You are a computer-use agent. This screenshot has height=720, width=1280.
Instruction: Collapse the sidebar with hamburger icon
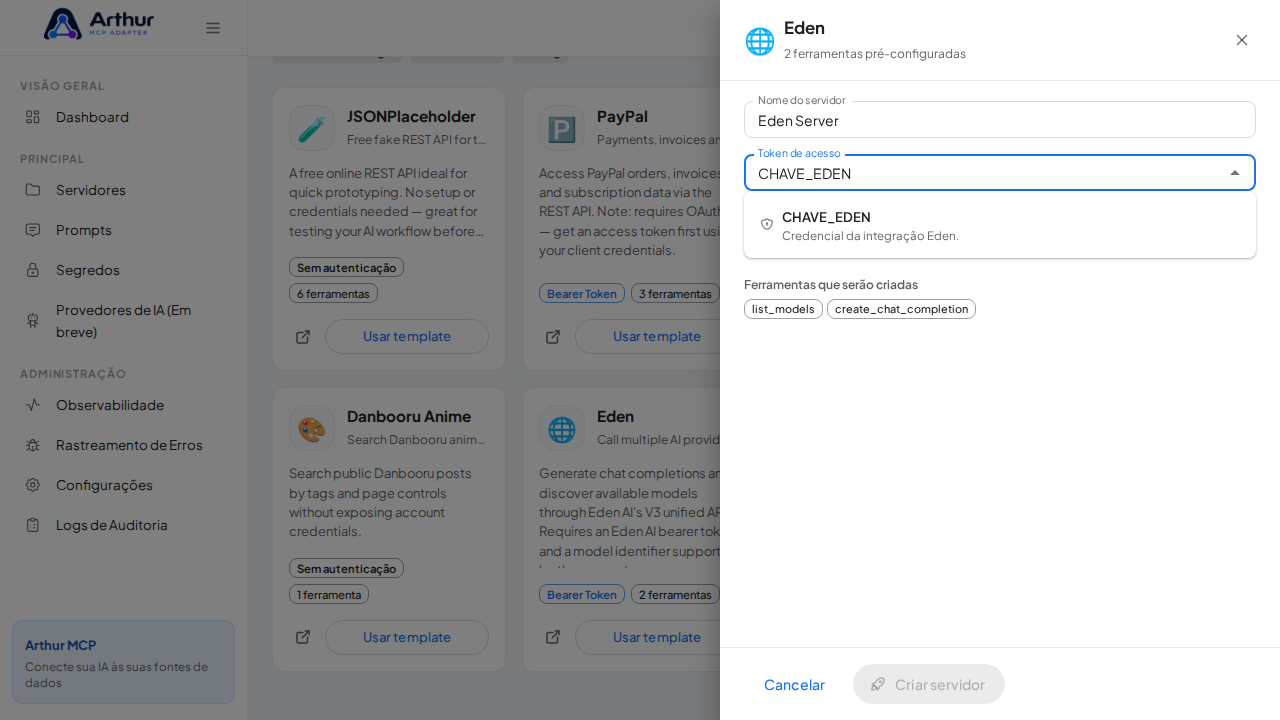[213, 28]
